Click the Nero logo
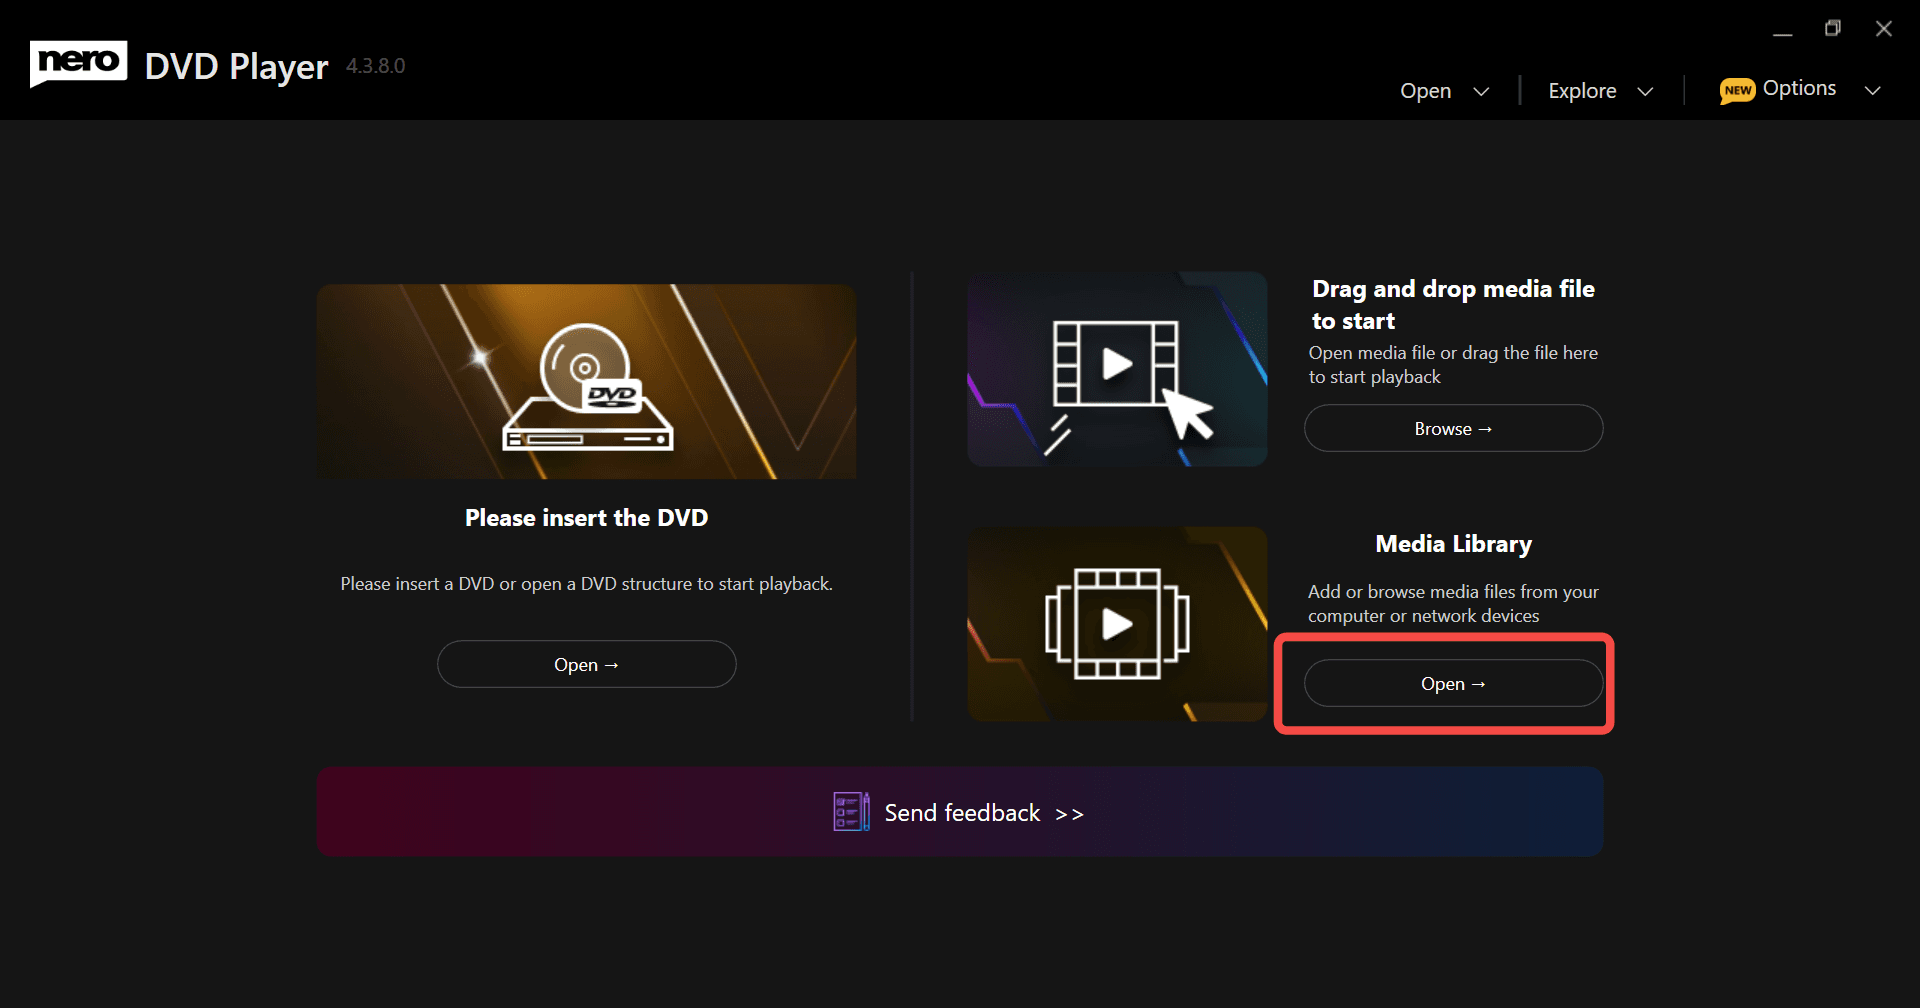Image resolution: width=1920 pixels, height=1008 pixels. [x=78, y=63]
